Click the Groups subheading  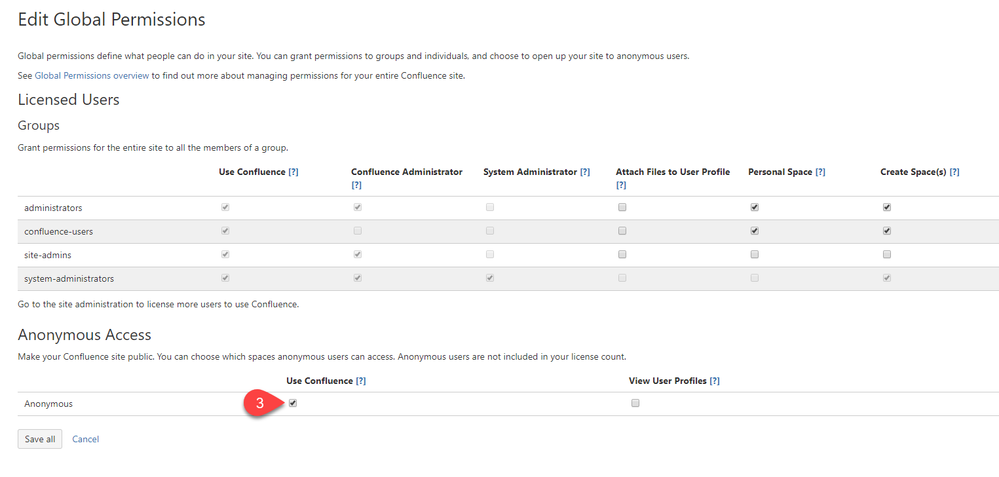39,125
